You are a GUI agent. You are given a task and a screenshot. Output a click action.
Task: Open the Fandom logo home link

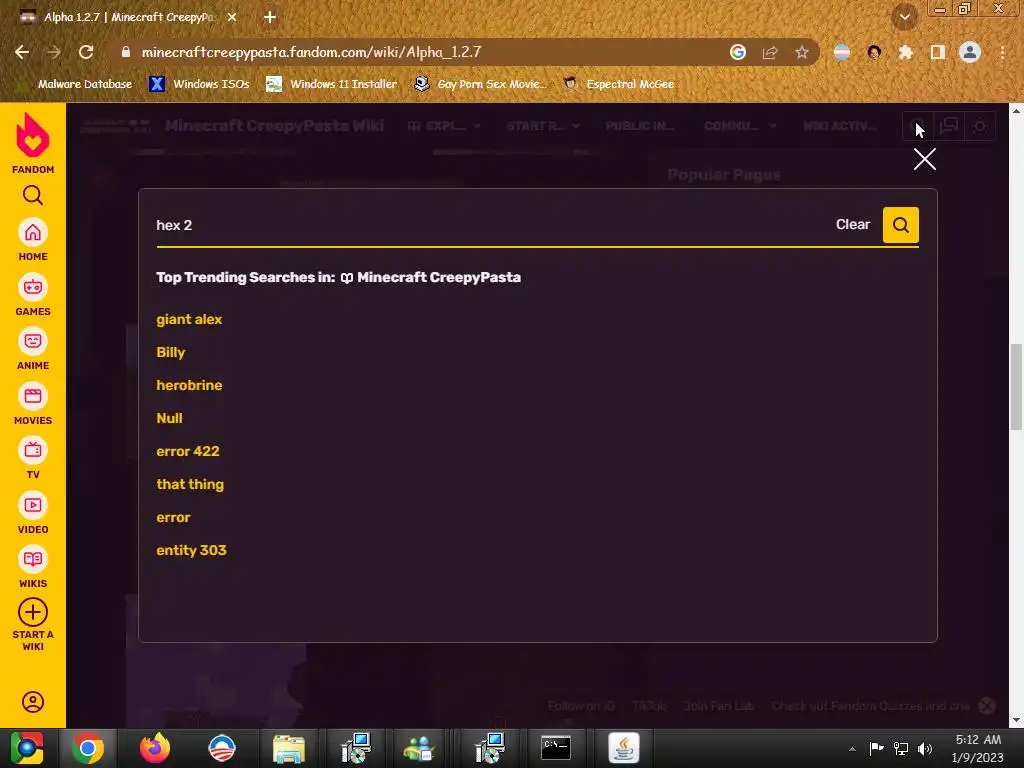pos(33,142)
